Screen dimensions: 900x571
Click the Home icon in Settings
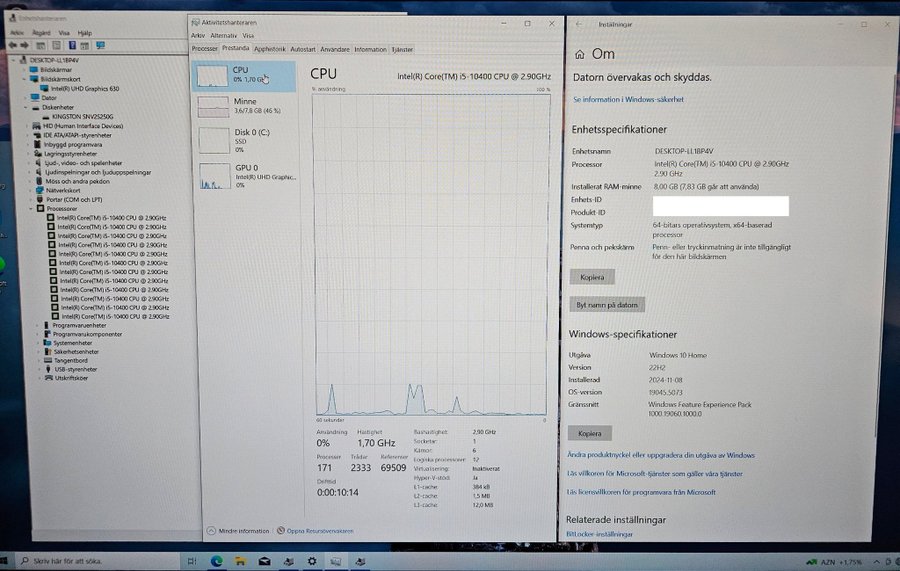(580, 54)
